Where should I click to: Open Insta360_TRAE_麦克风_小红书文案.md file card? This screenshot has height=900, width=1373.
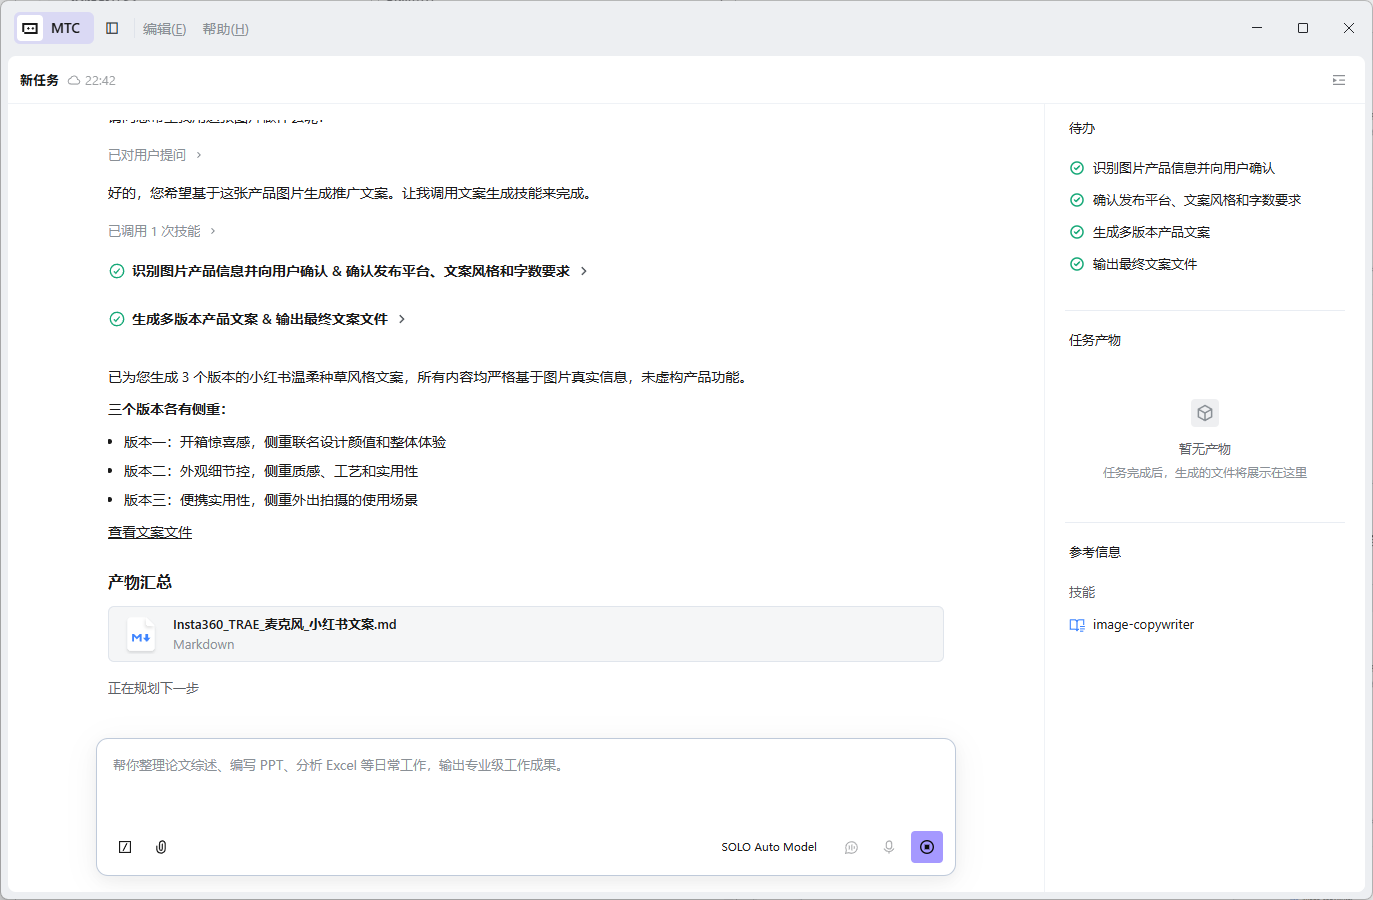(526, 634)
